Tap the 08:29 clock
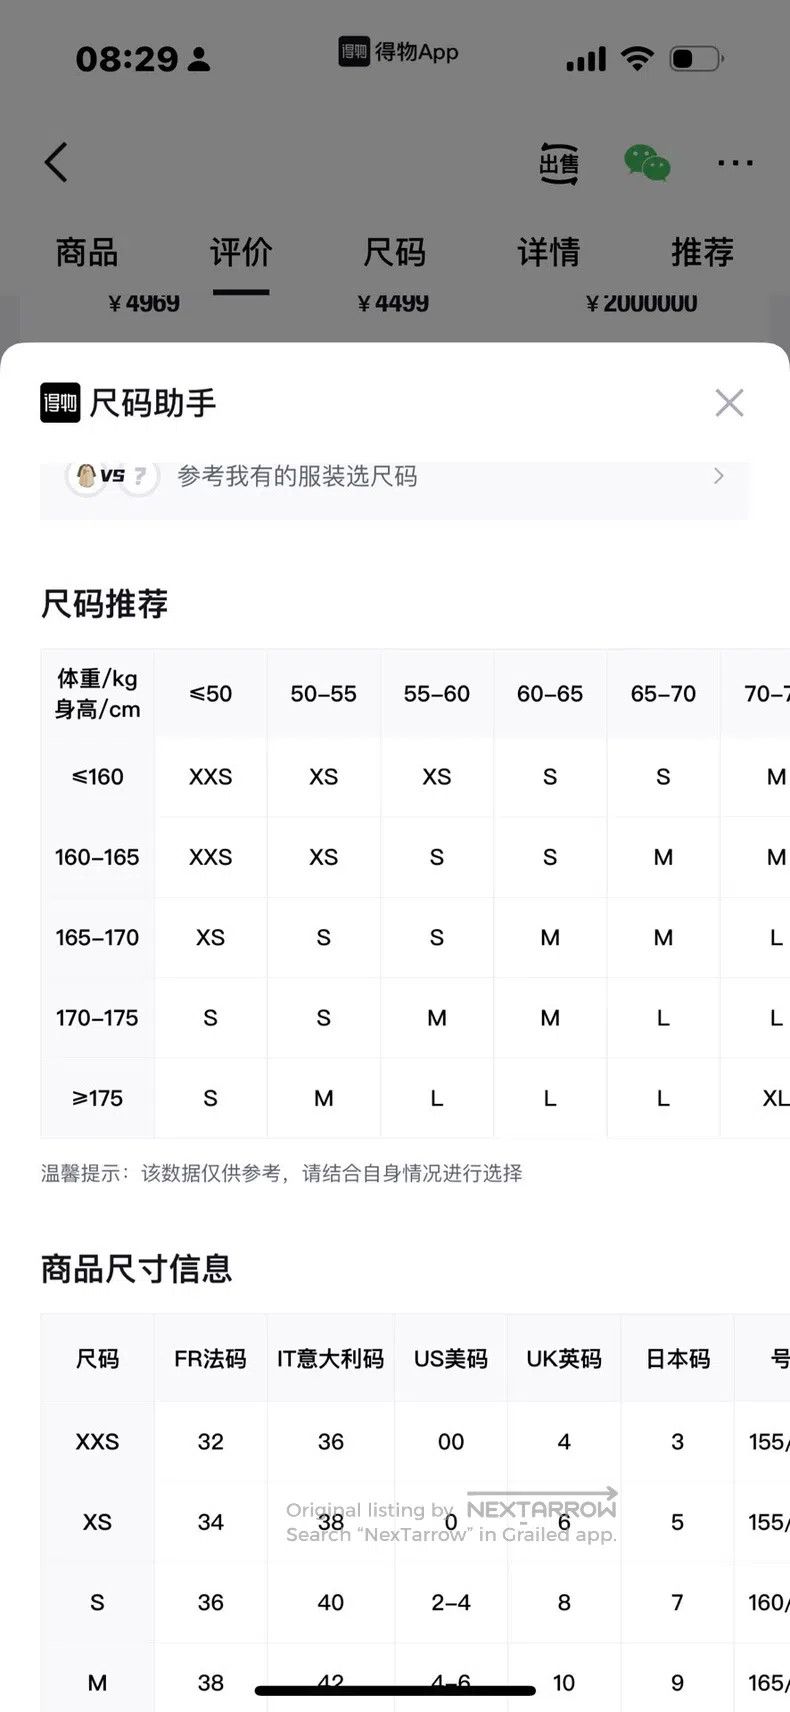 coord(127,59)
